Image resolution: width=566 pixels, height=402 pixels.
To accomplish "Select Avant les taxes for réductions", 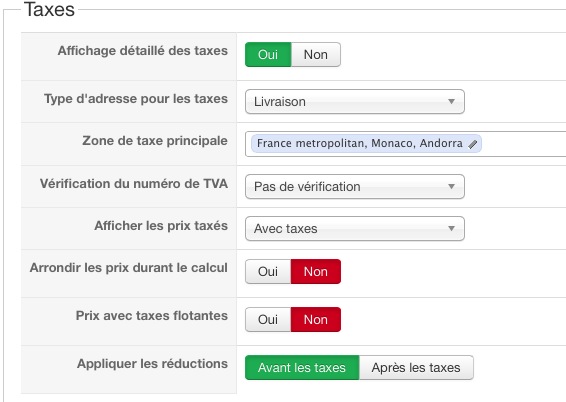I will click(302, 367).
